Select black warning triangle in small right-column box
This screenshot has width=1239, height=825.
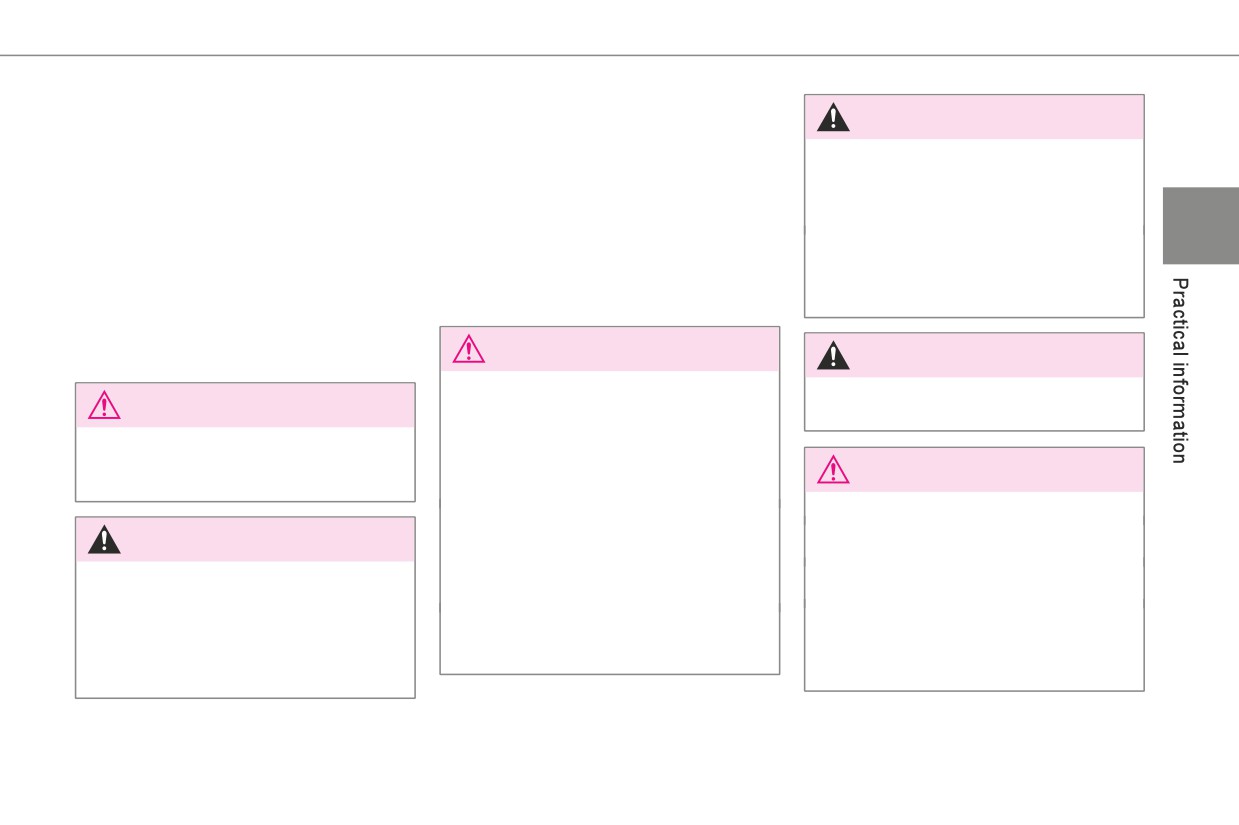tap(833, 355)
